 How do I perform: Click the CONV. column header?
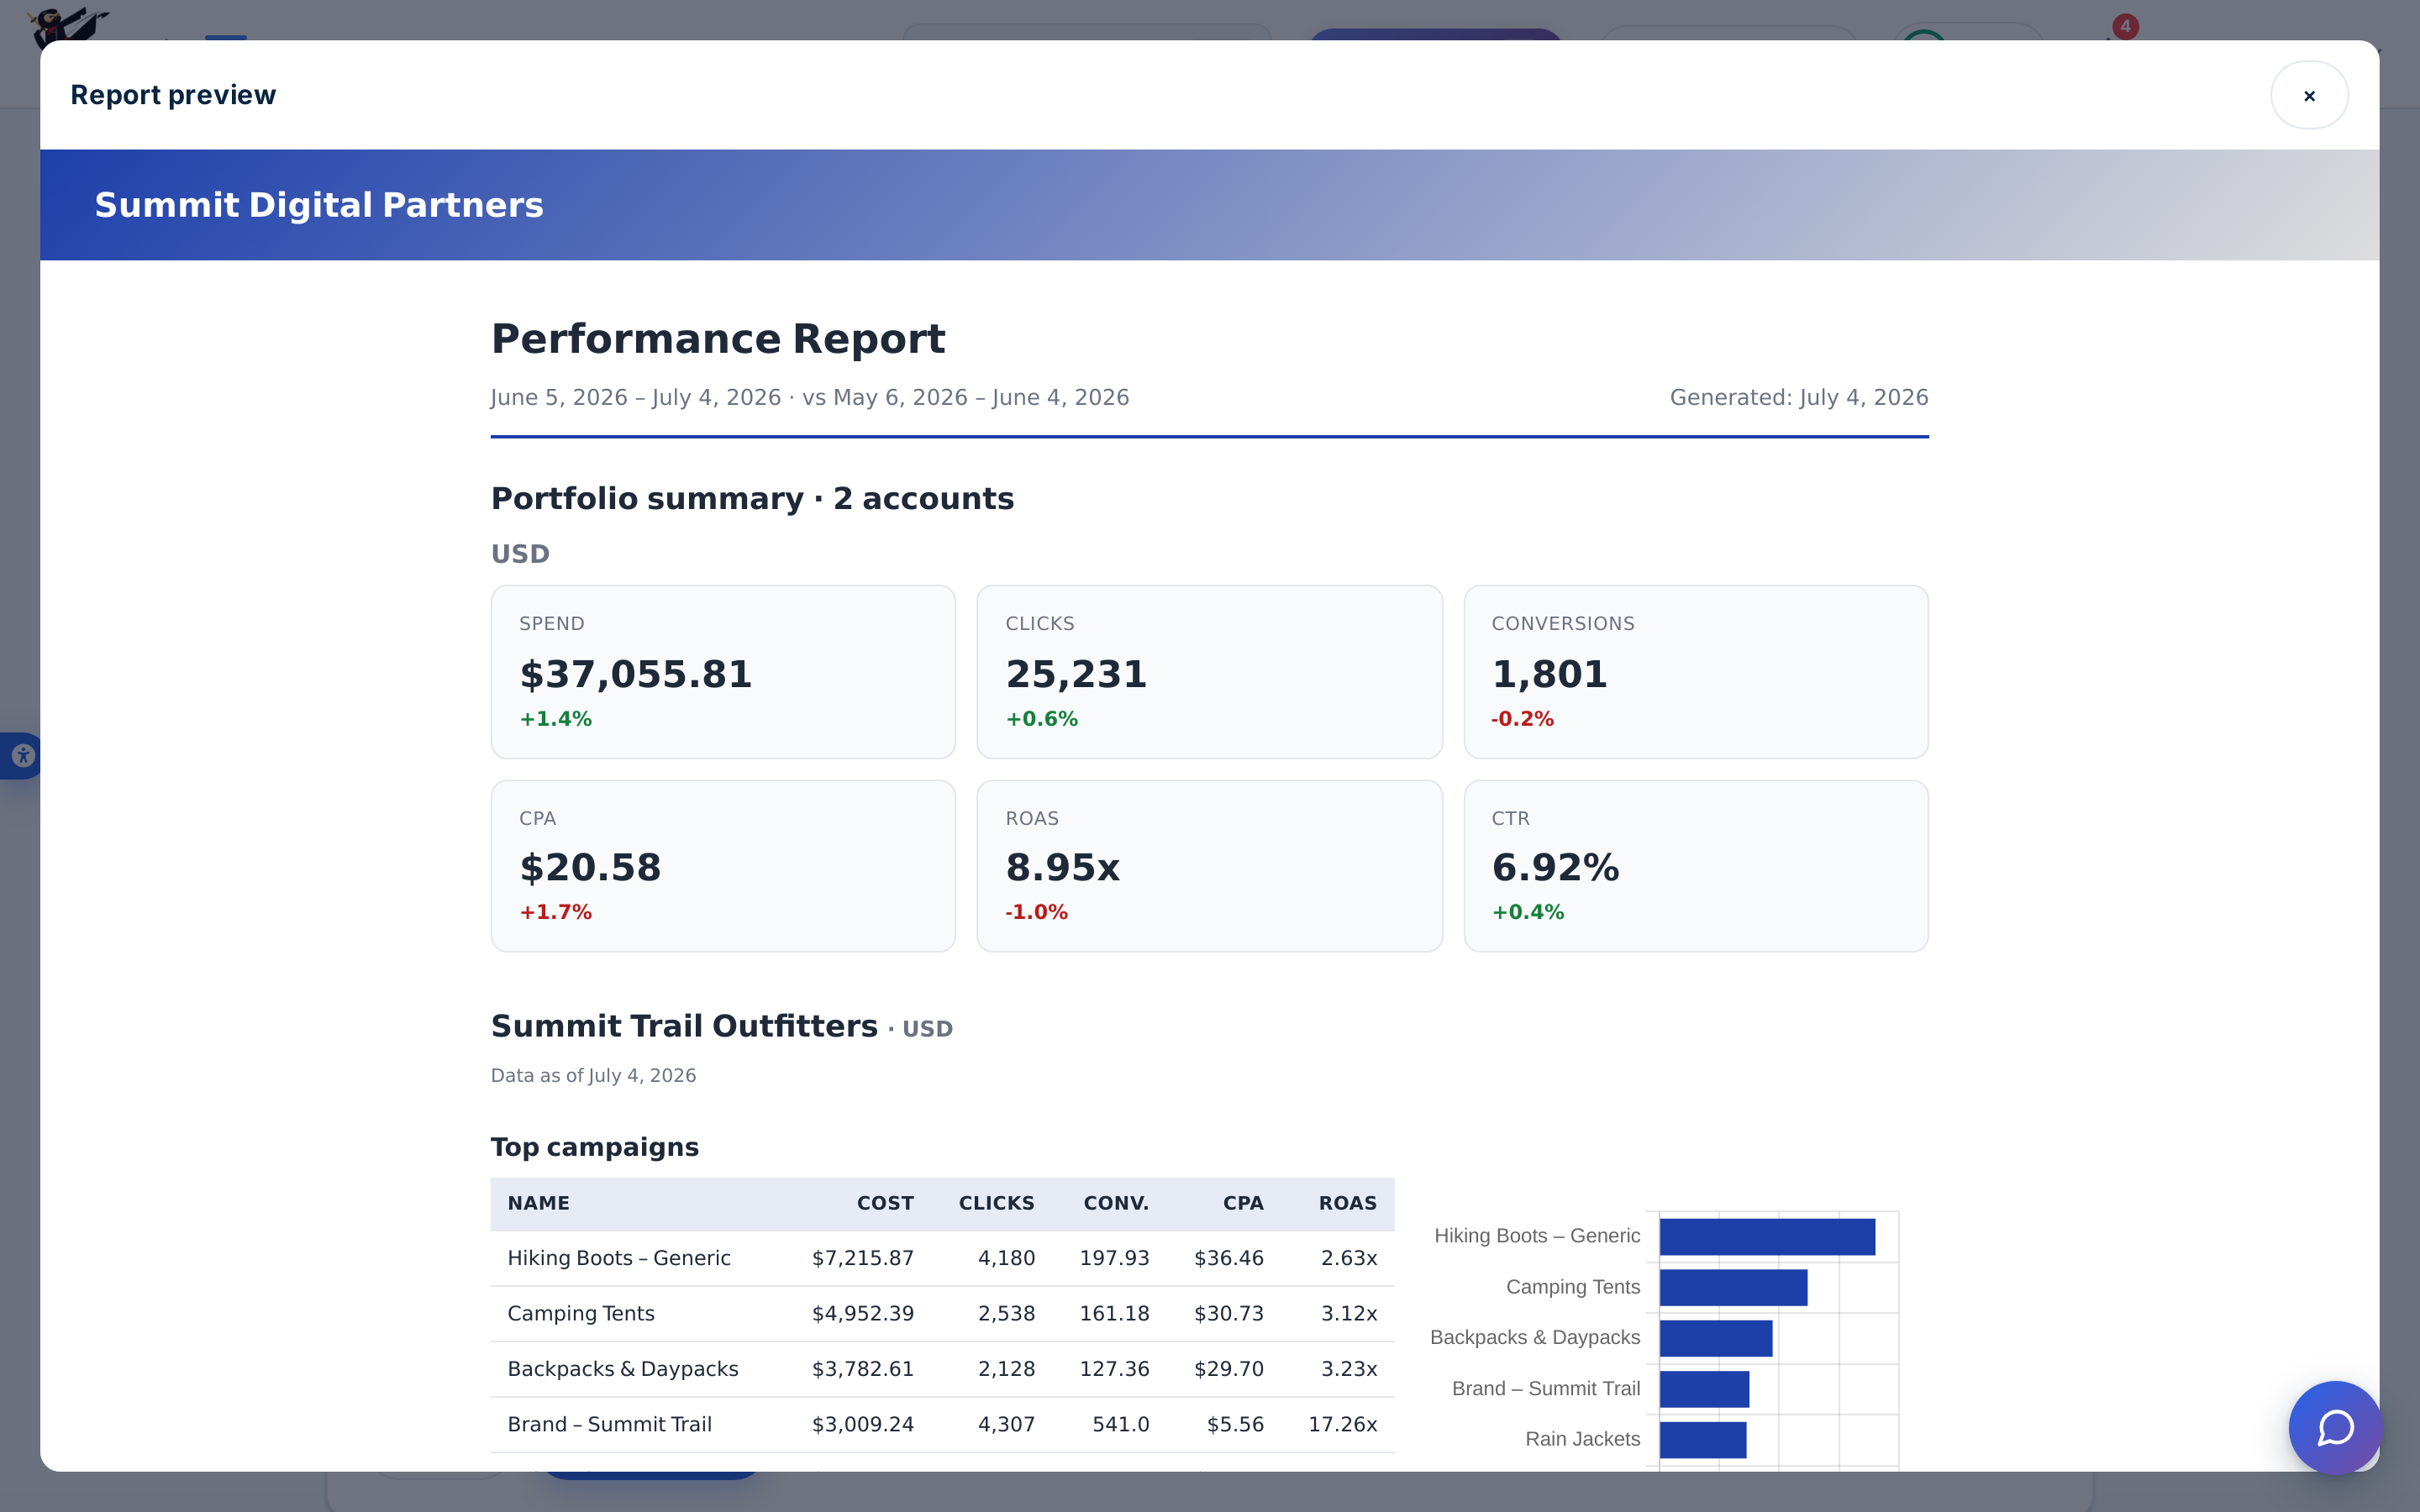click(1116, 1203)
